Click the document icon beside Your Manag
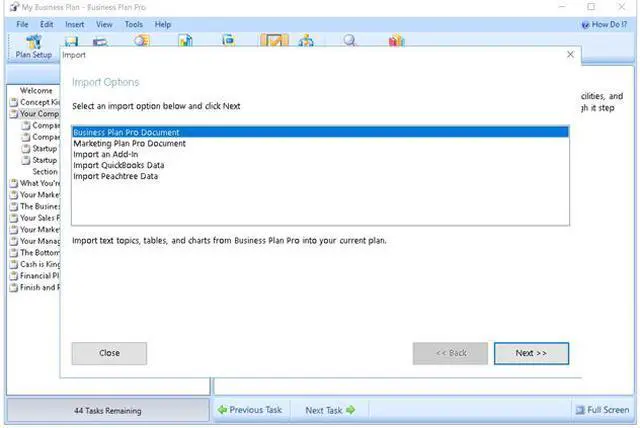 click(x=14, y=241)
